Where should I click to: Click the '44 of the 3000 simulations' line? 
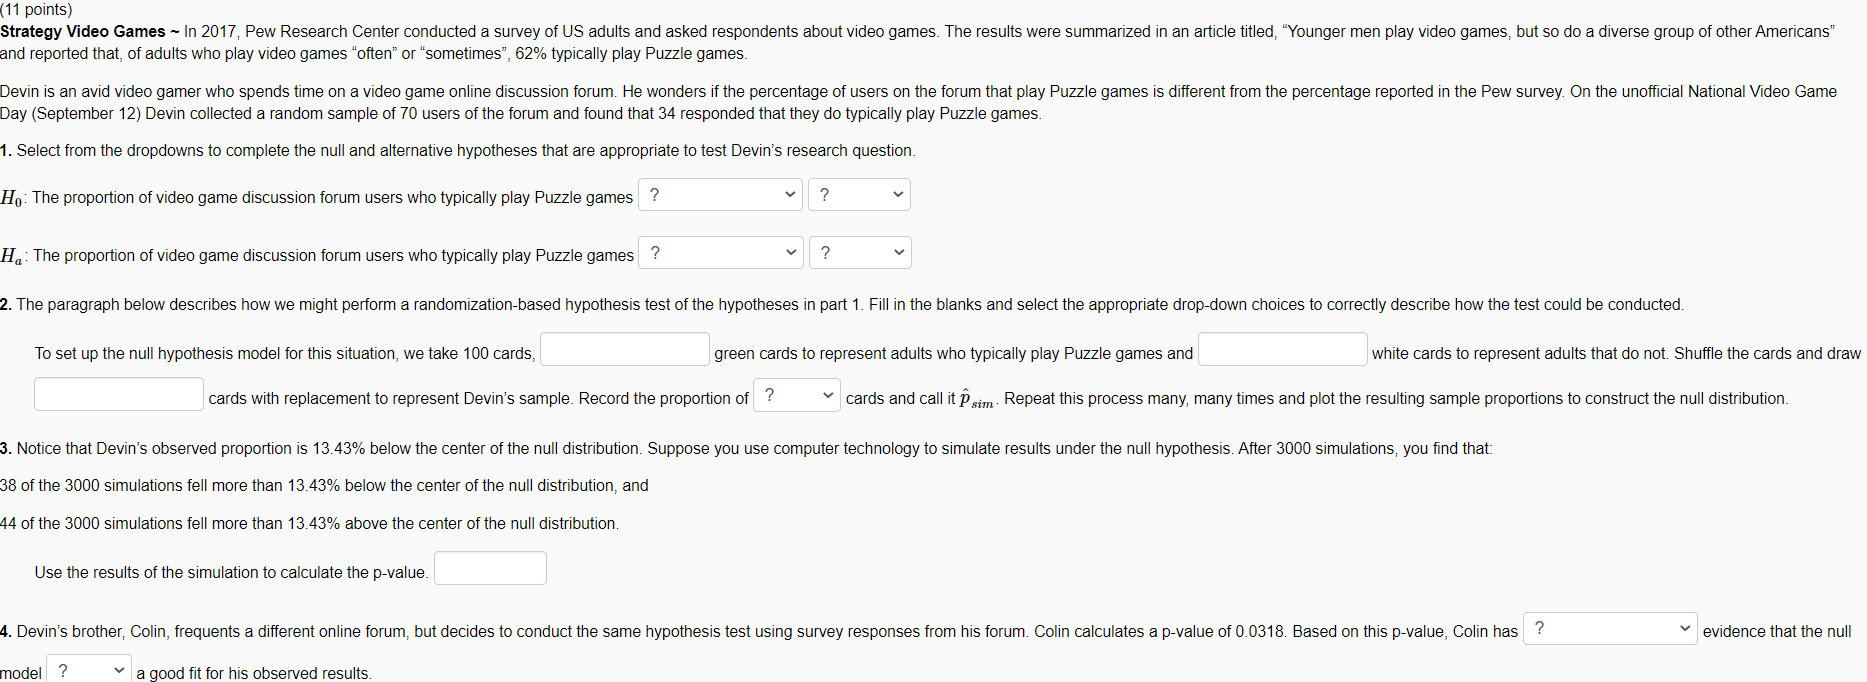point(309,523)
